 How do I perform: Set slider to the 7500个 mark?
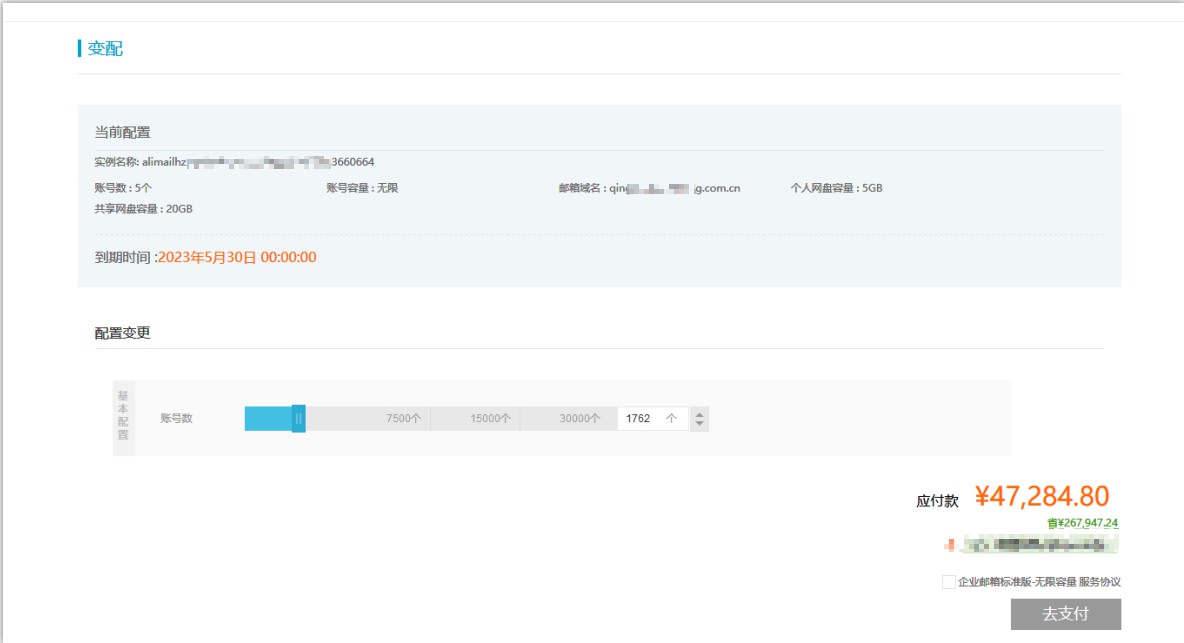point(403,419)
